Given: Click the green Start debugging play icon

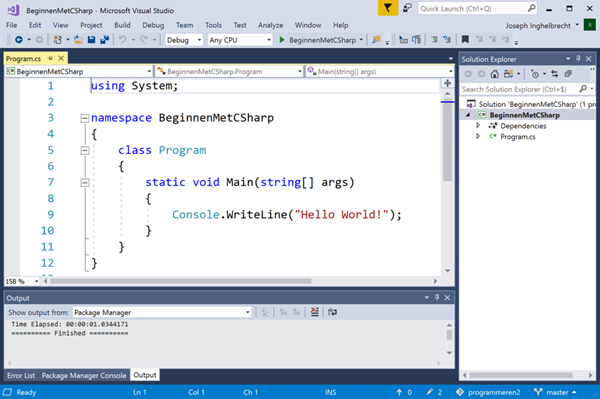Looking at the screenshot, I should pyautogui.click(x=282, y=40).
